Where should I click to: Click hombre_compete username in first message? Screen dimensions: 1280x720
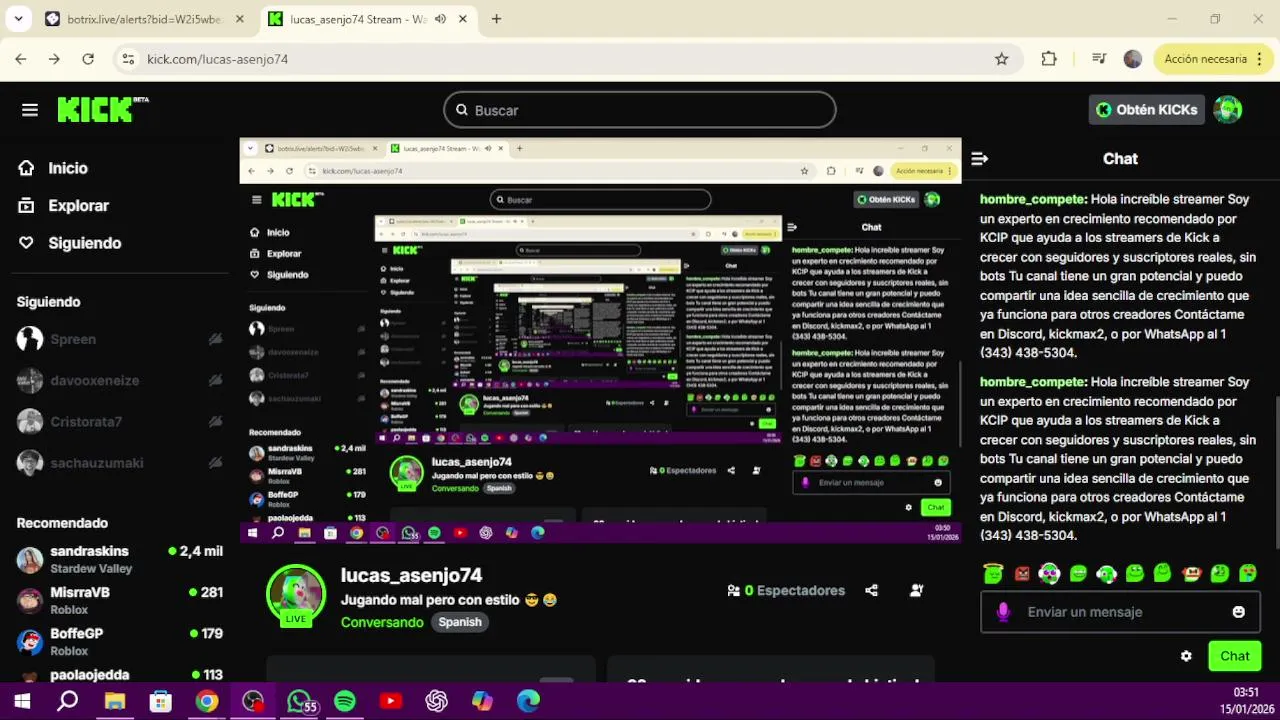(1032, 199)
